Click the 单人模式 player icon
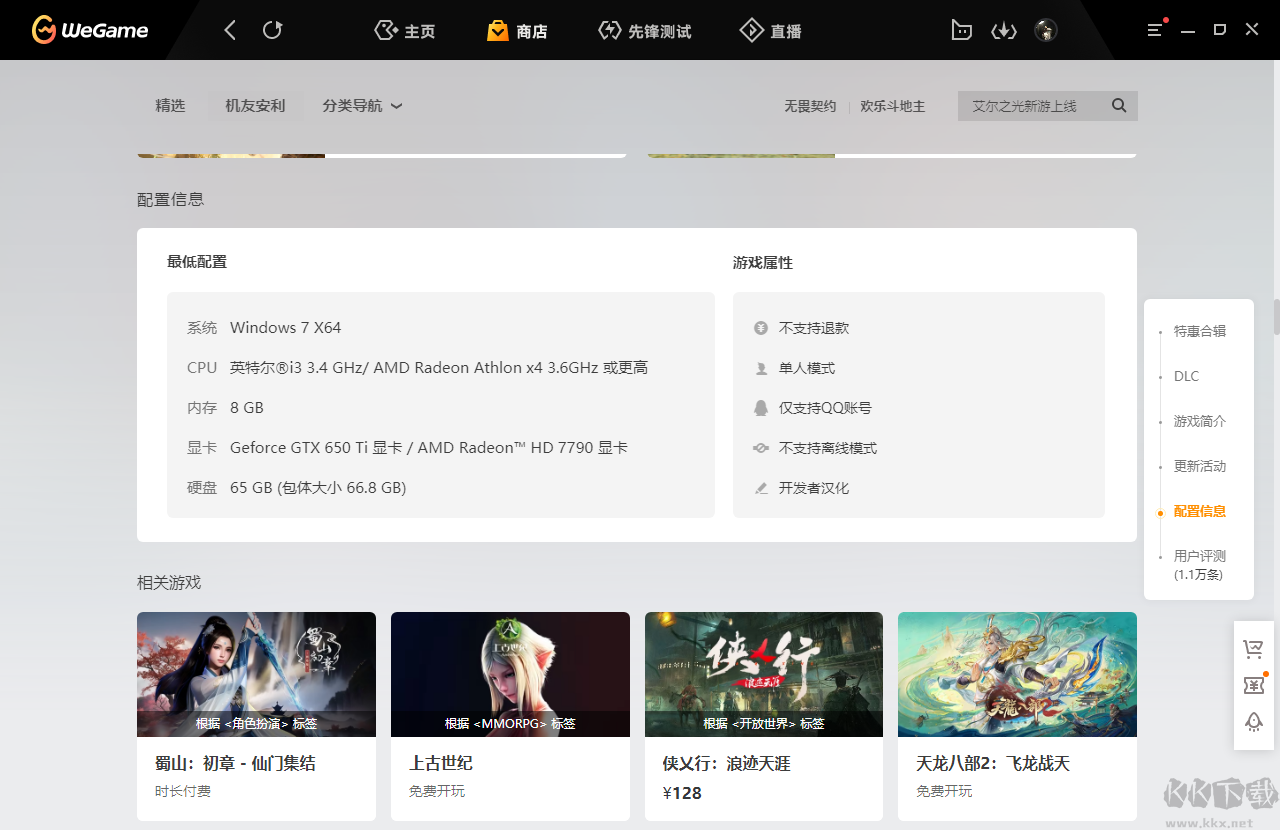 click(761, 368)
